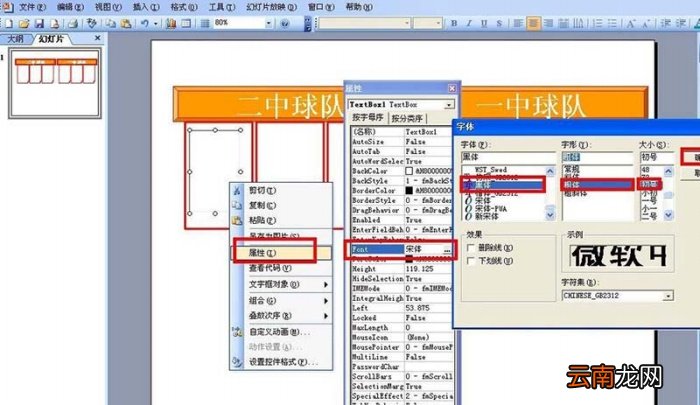
Task: Click the Numbered list icon
Action: [x=597, y=23]
